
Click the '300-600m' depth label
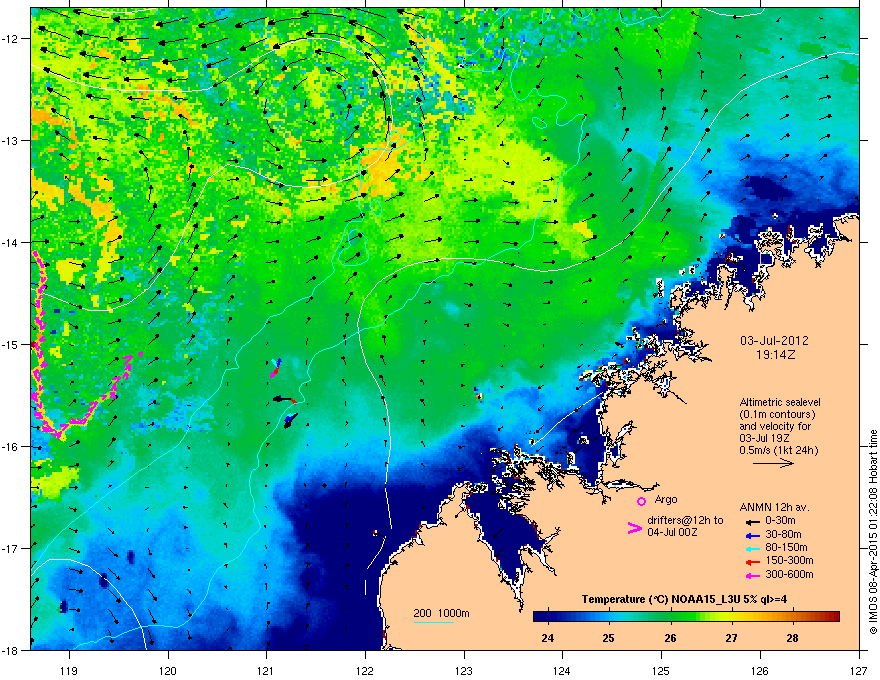point(789,575)
